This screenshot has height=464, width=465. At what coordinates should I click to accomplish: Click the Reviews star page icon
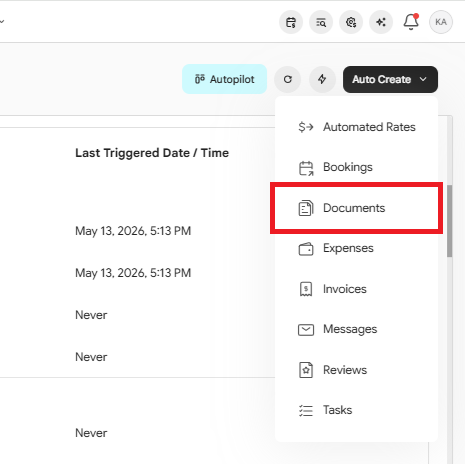click(x=306, y=370)
